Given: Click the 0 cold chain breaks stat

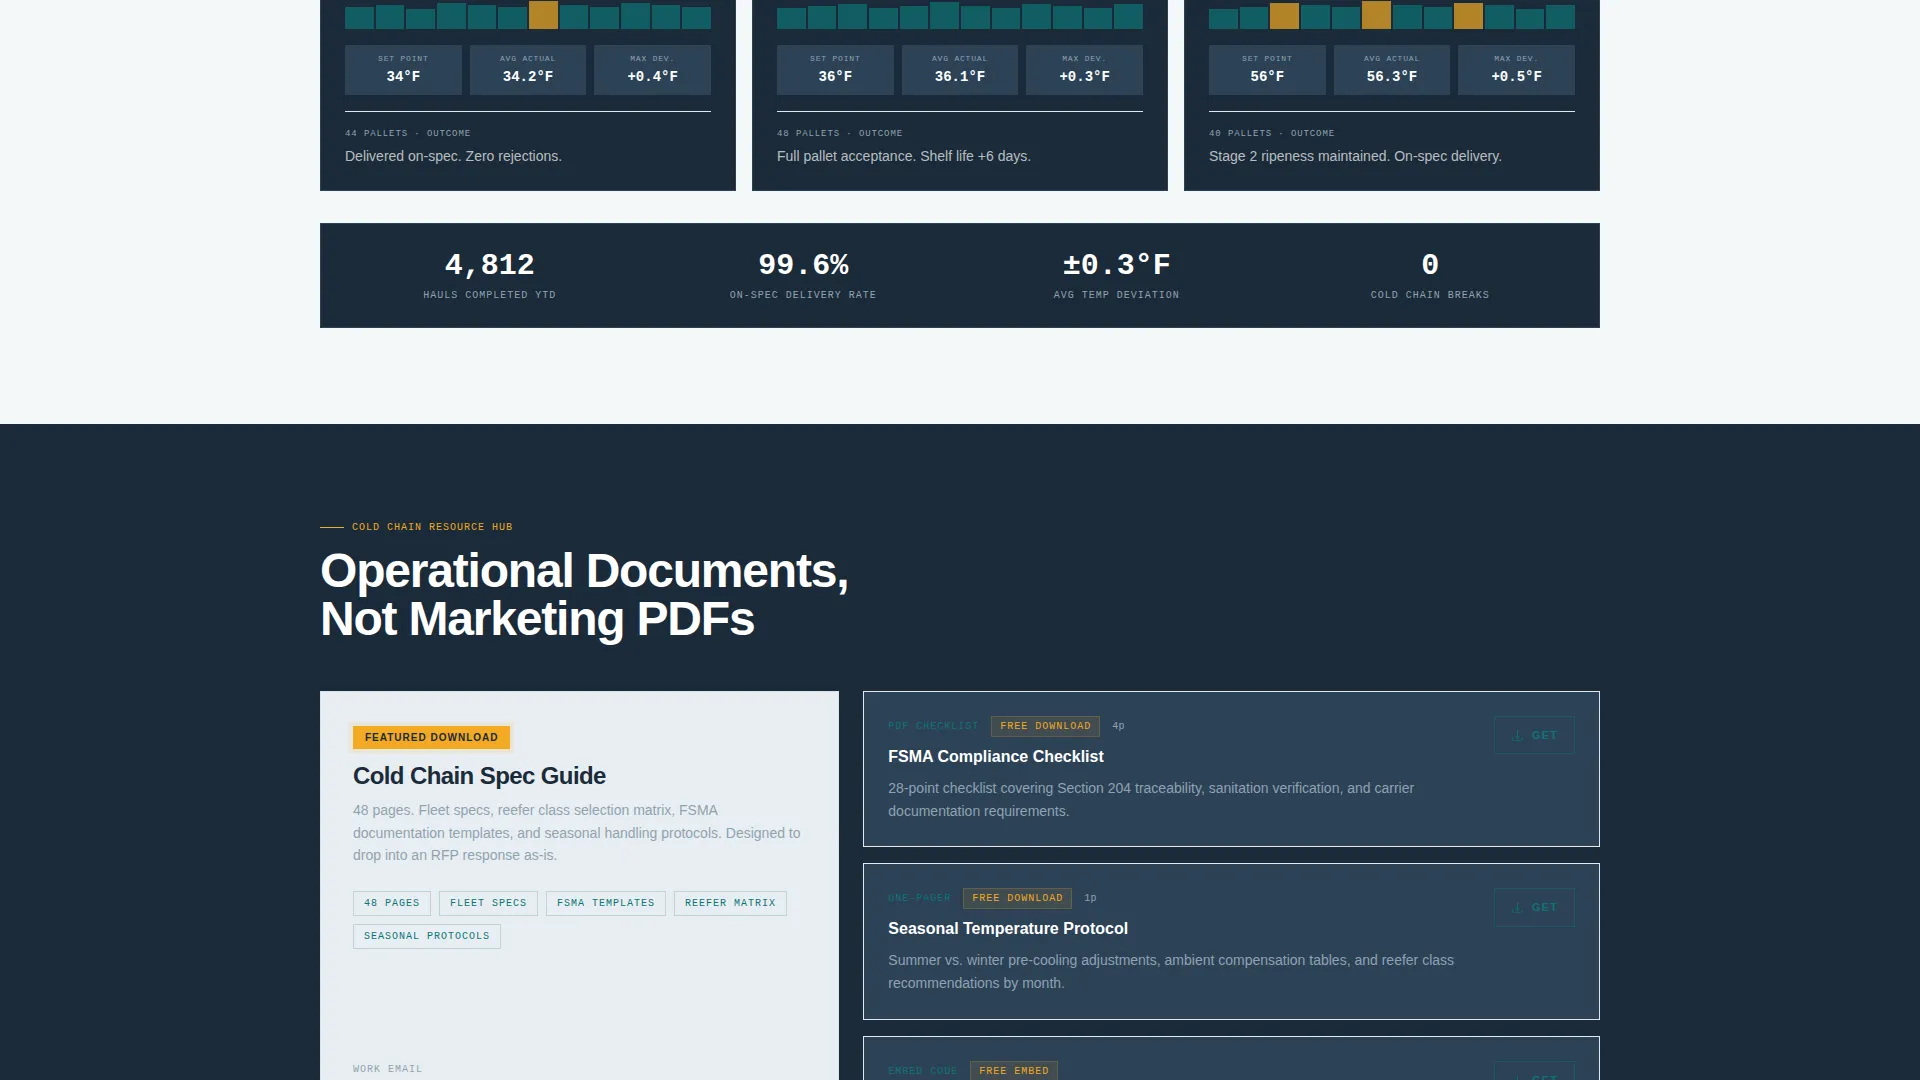Looking at the screenshot, I should pos(1430,275).
